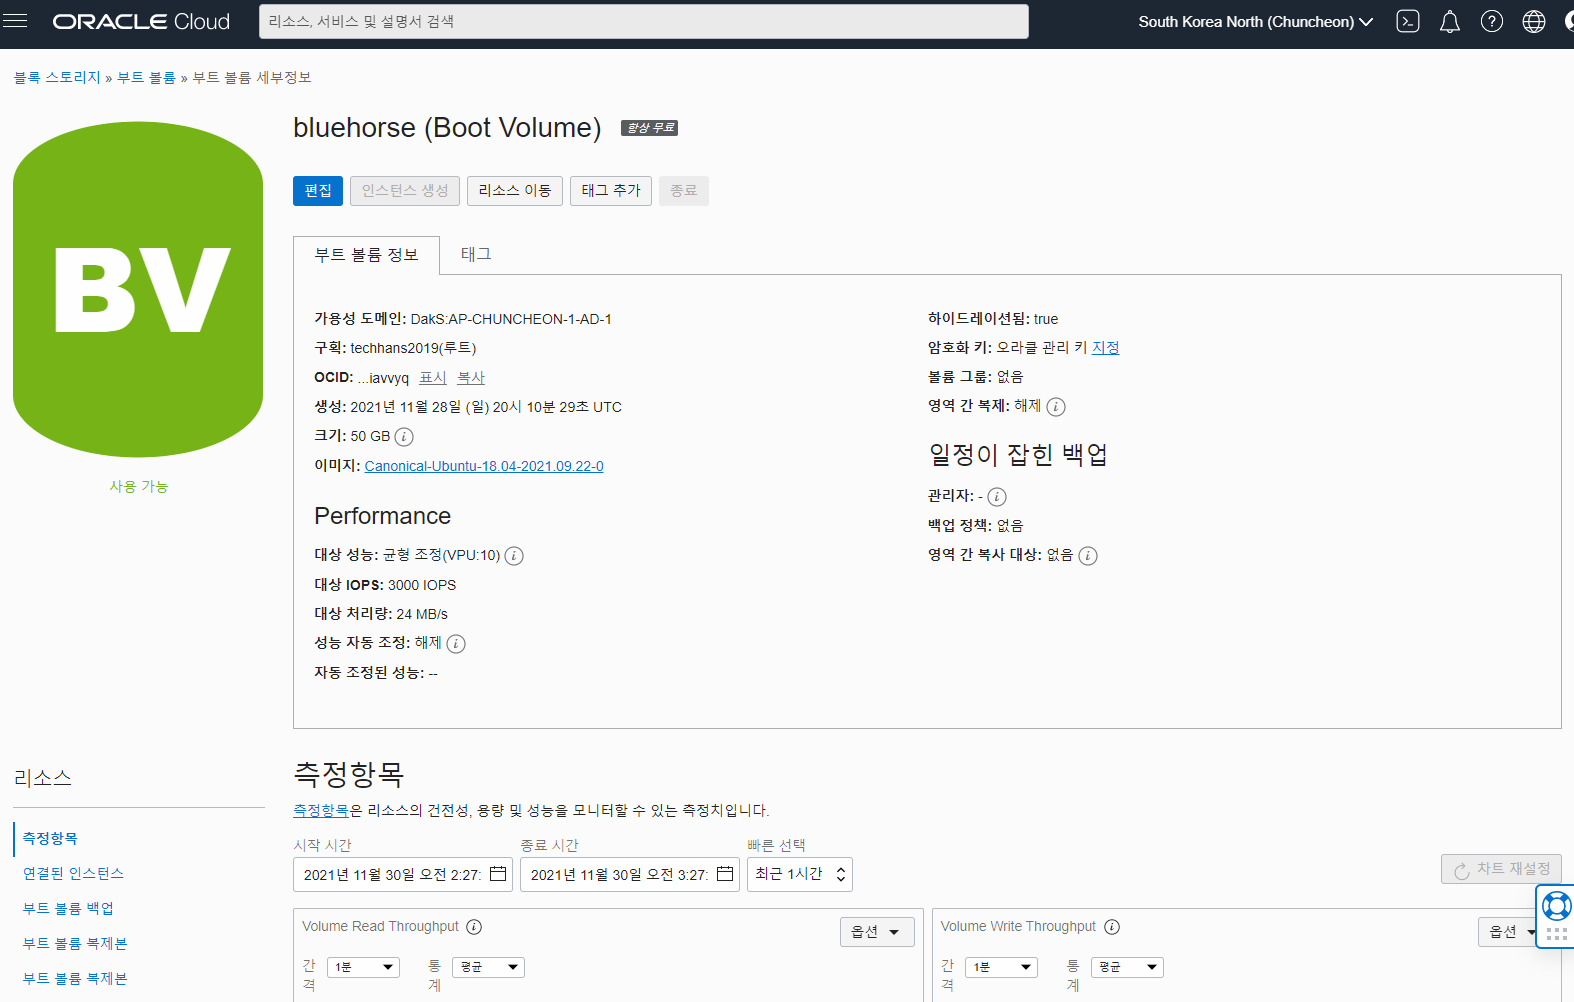Switch to 부트 볼륨 정보 tab
The image size is (1574, 1002).
coord(366,255)
